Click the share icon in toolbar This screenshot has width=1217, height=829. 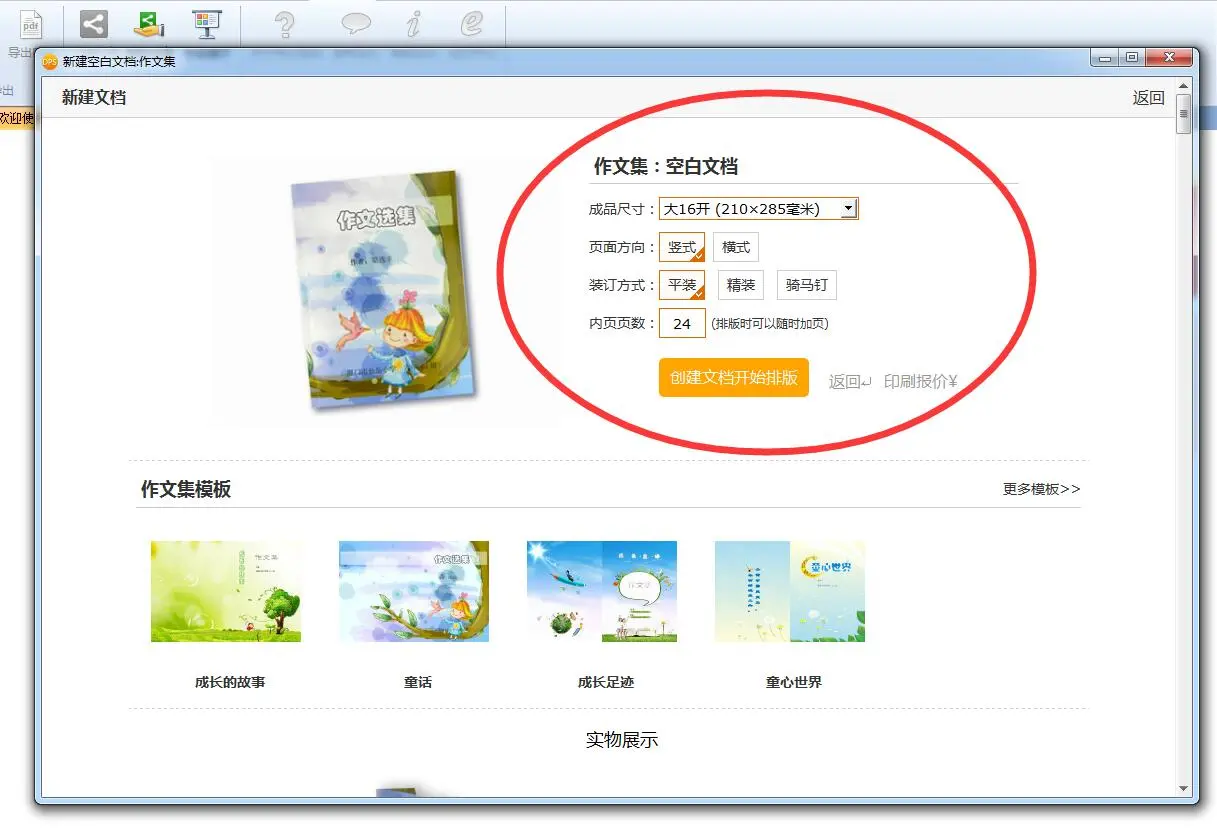93,23
